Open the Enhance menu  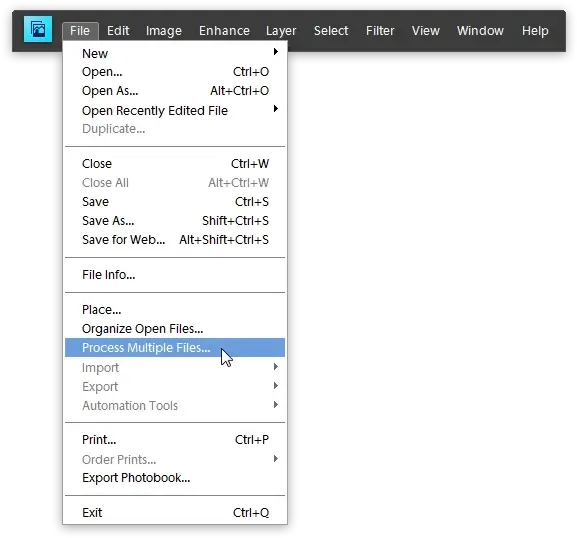click(x=224, y=31)
